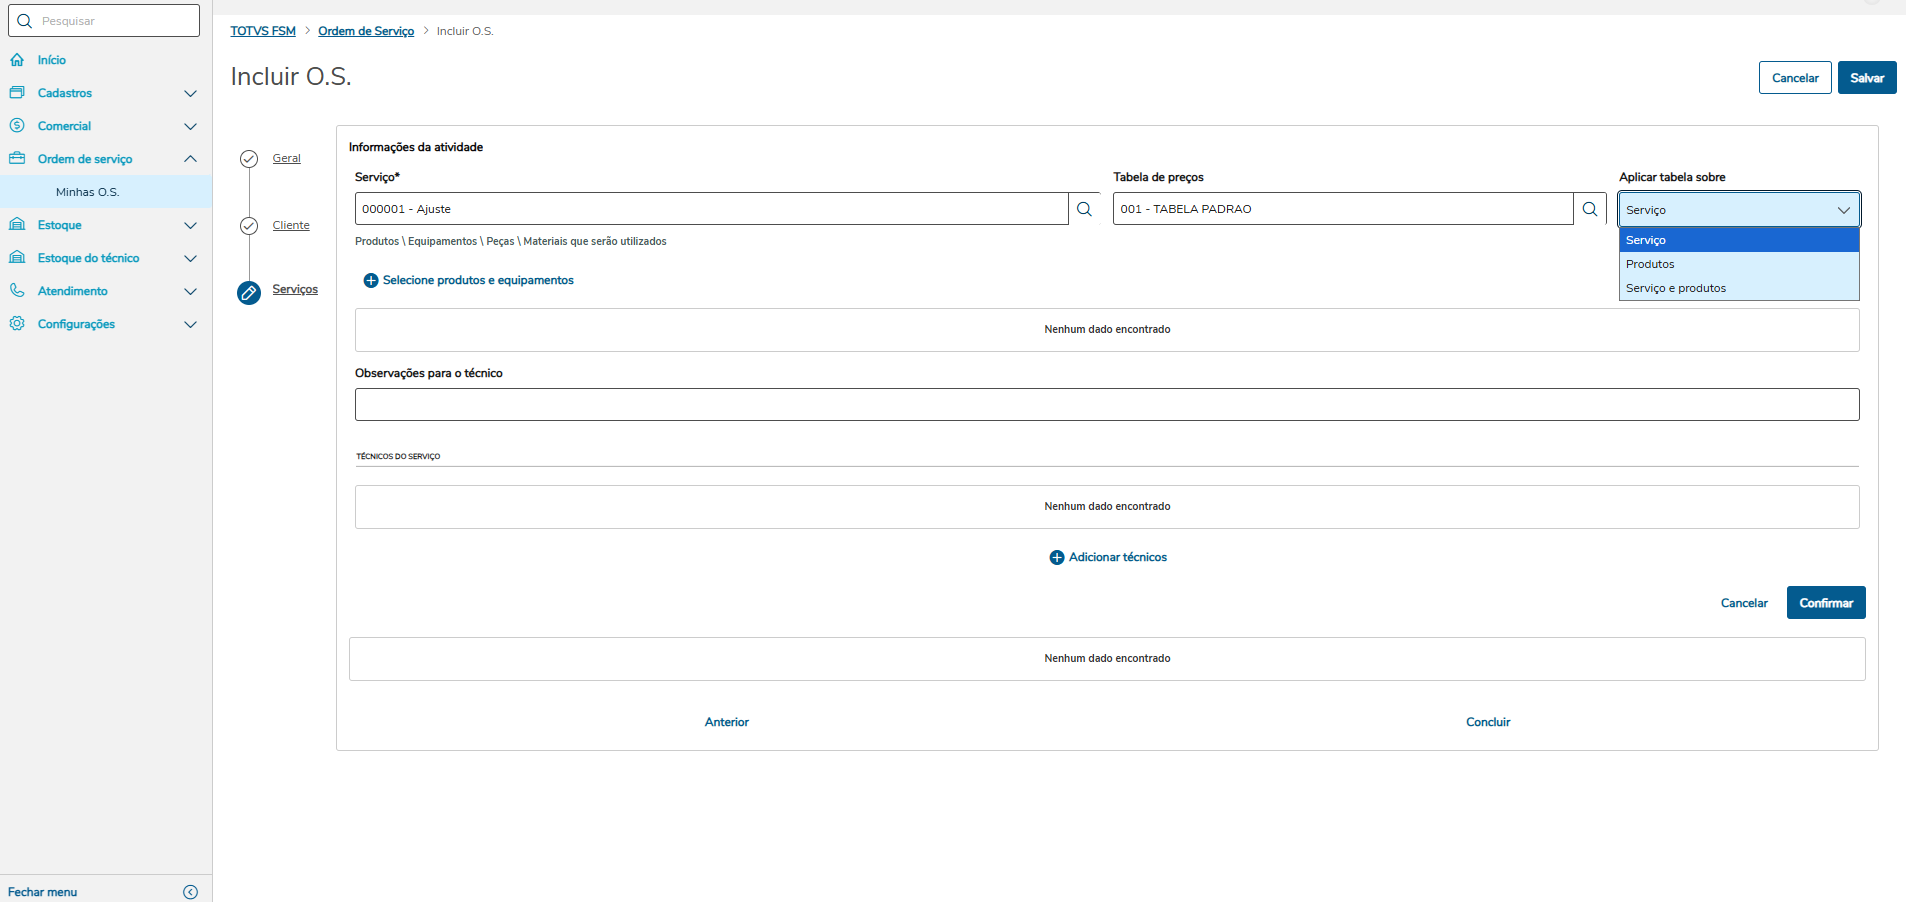The width and height of the screenshot is (1906, 902).
Task: Click the Atendimento phone icon
Action: [x=17, y=291]
